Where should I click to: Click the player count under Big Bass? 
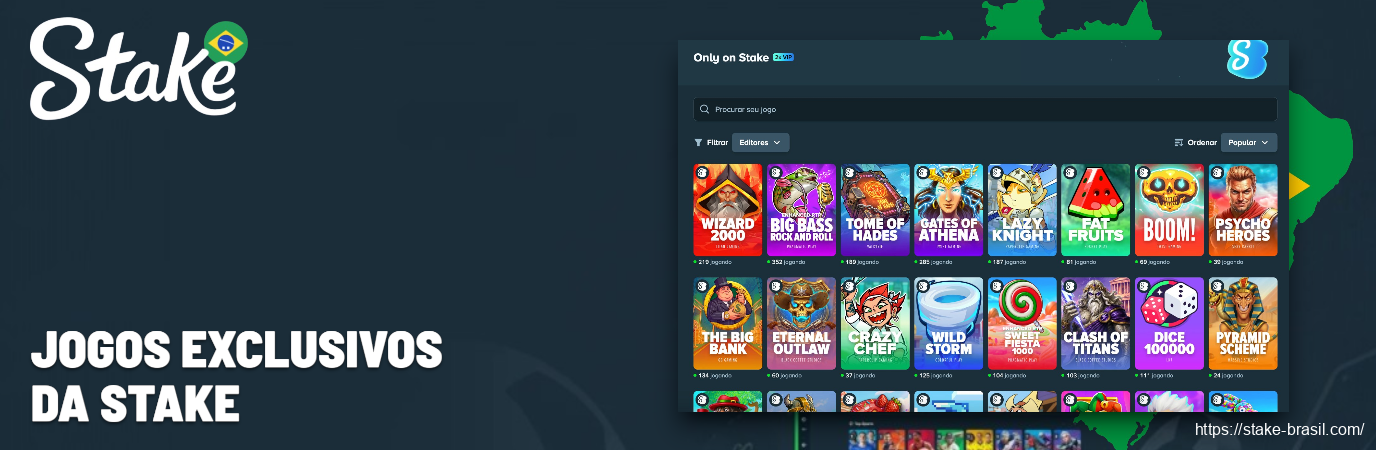(x=788, y=262)
